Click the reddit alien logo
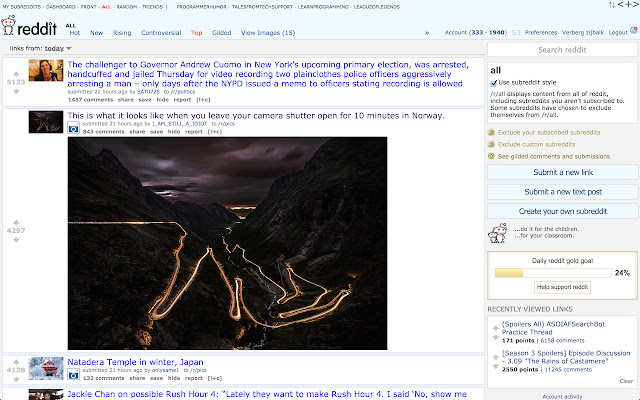The height and width of the screenshot is (400, 640). click(x=9, y=25)
